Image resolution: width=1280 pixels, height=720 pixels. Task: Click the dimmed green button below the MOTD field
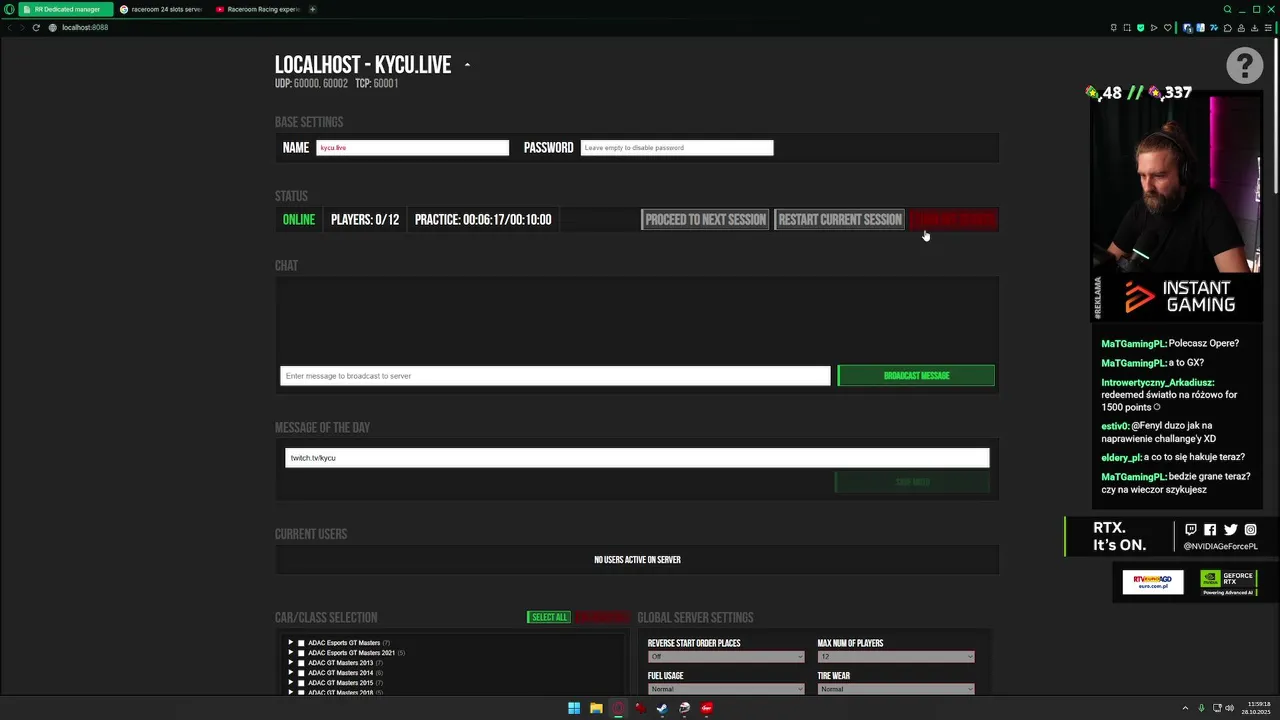[x=912, y=482]
